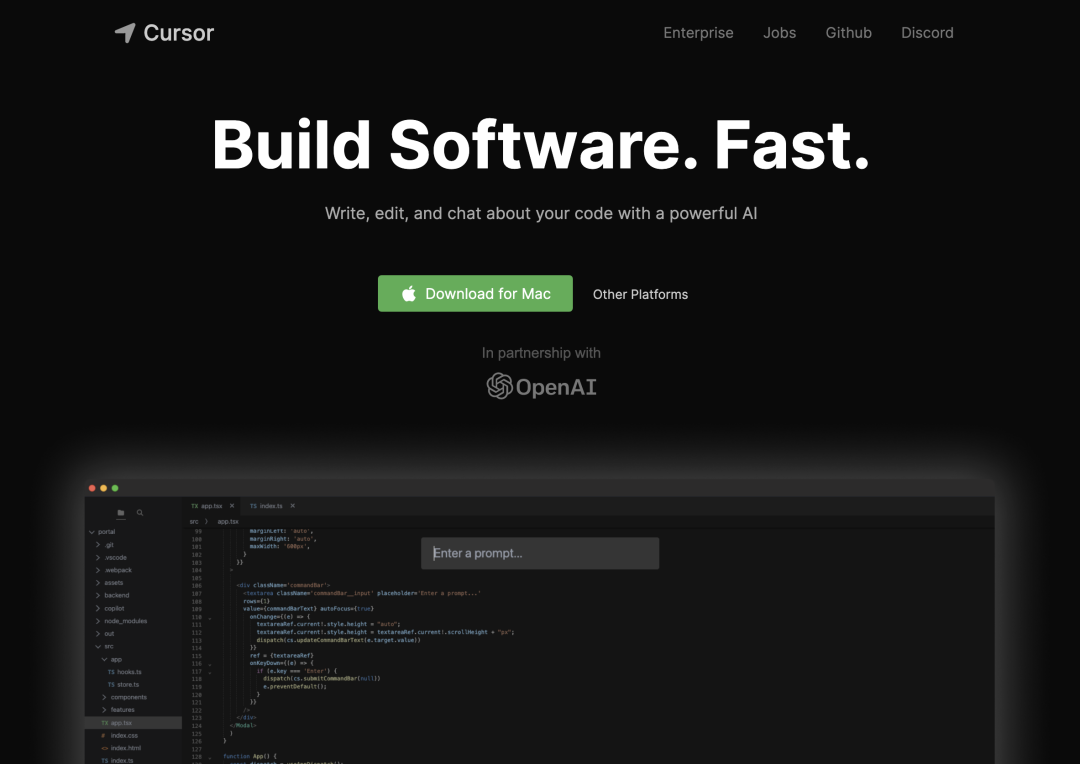The image size is (1080, 764).
Task: Select app.tsx in the file tree
Action: click(133, 723)
